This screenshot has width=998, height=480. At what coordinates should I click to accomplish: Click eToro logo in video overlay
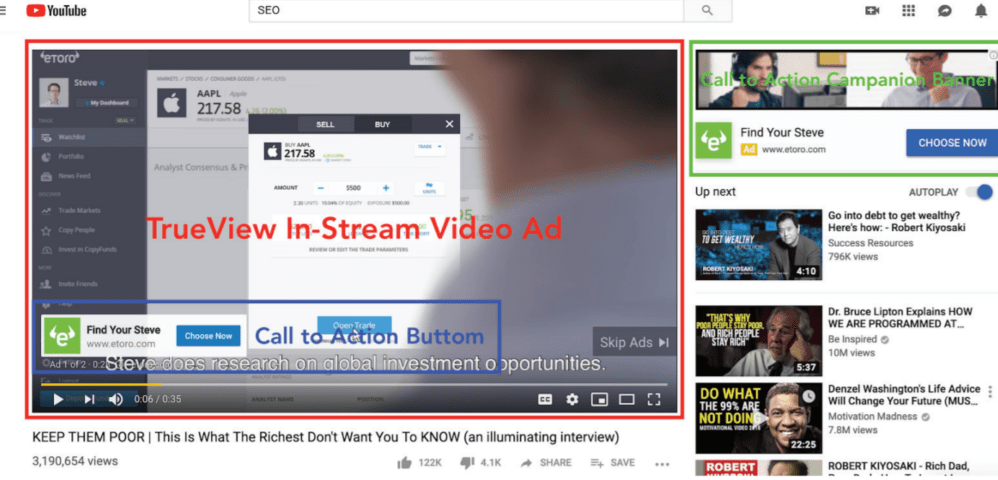tap(62, 336)
